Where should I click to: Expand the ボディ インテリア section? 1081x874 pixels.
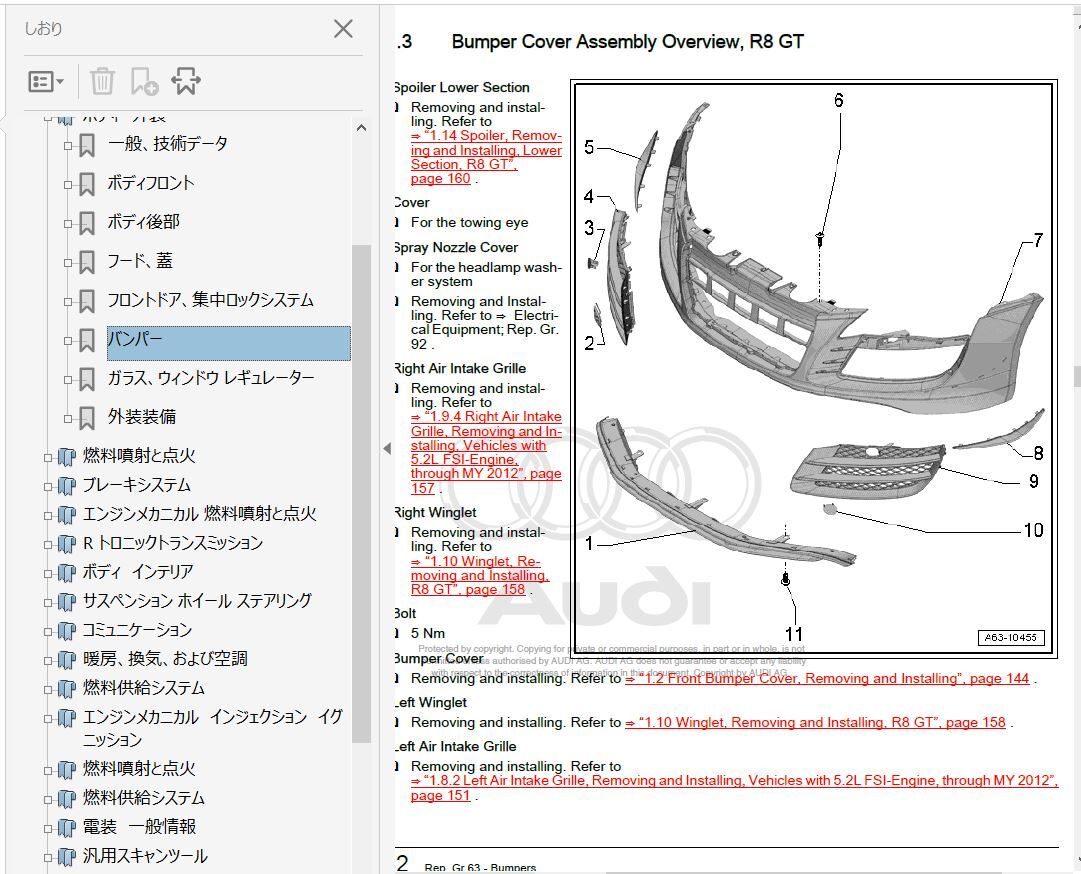point(48,573)
